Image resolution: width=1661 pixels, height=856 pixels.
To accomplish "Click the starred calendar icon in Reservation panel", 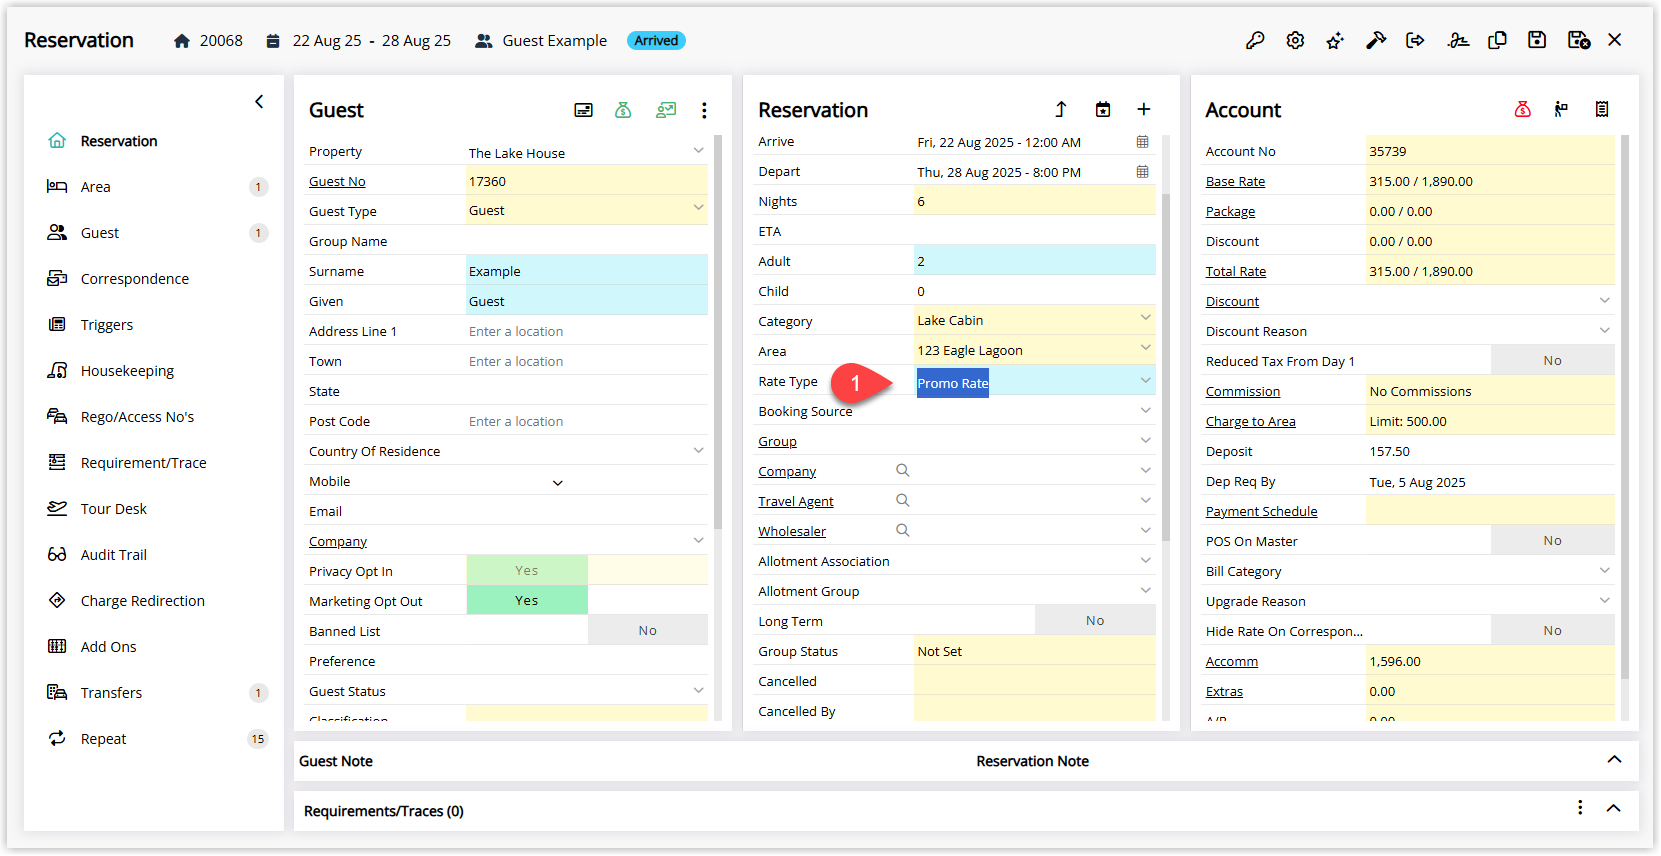I will click(x=1103, y=109).
